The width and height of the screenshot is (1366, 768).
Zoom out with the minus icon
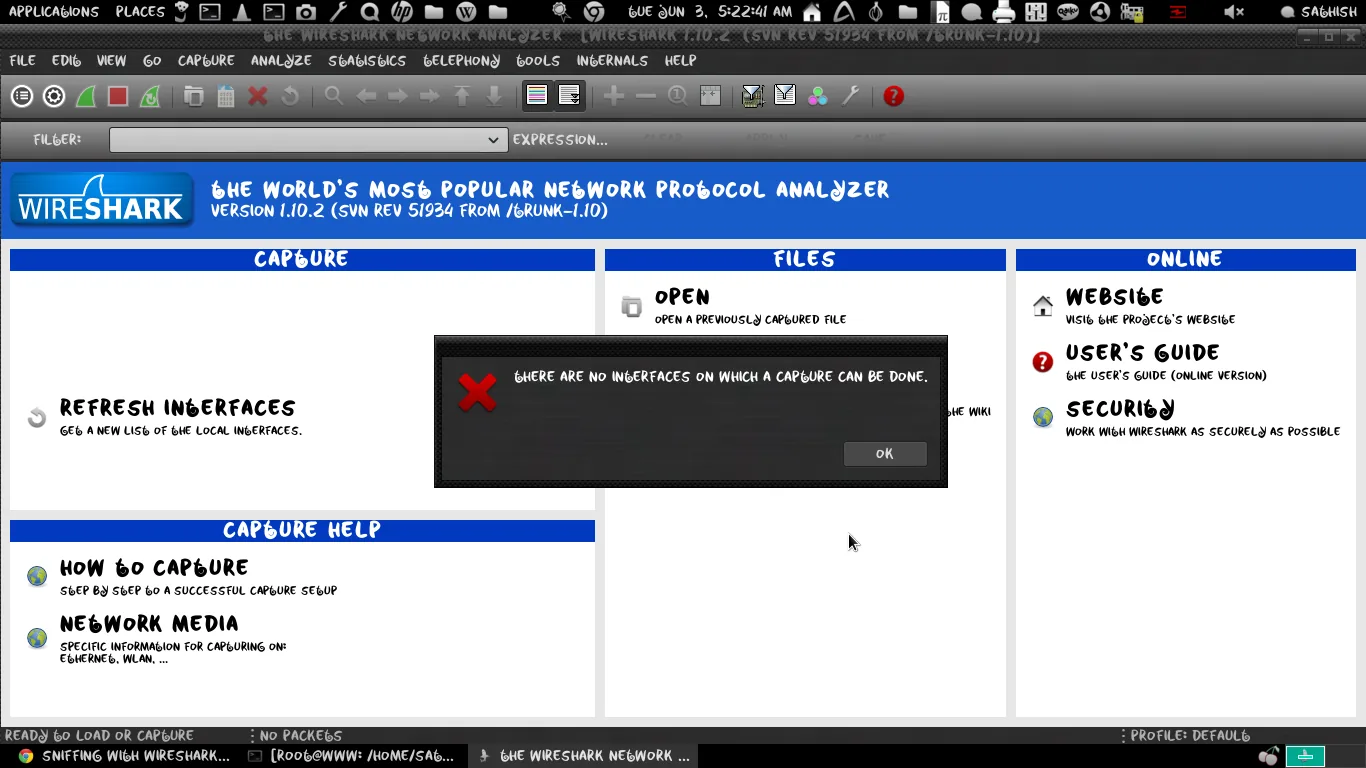(x=646, y=96)
